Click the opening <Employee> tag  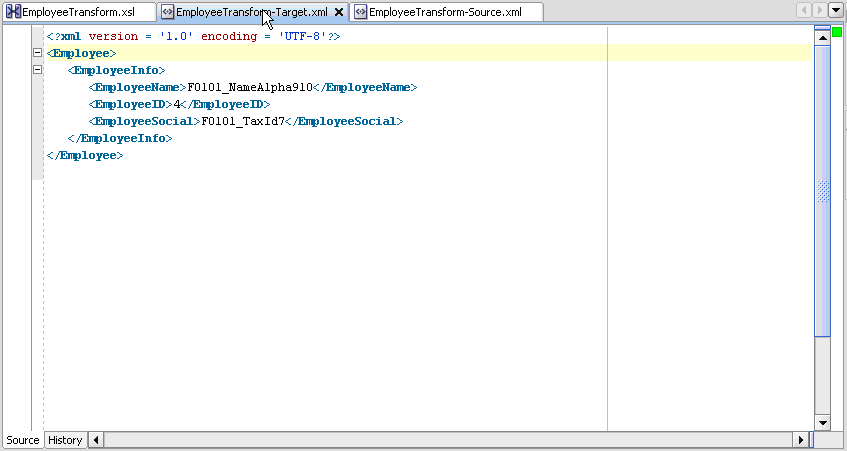coord(81,53)
